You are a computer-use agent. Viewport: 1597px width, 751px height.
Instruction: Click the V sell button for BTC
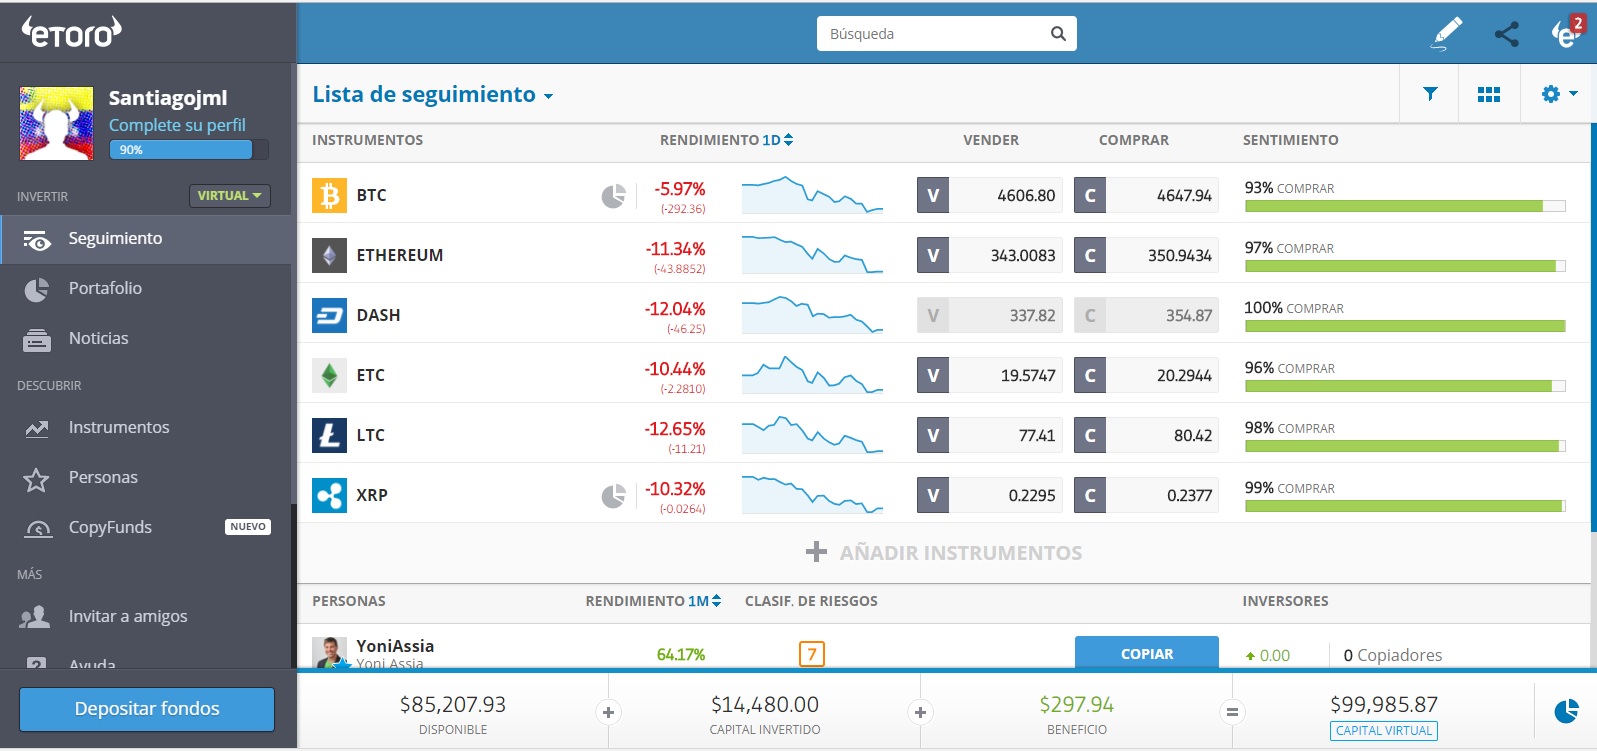point(933,196)
